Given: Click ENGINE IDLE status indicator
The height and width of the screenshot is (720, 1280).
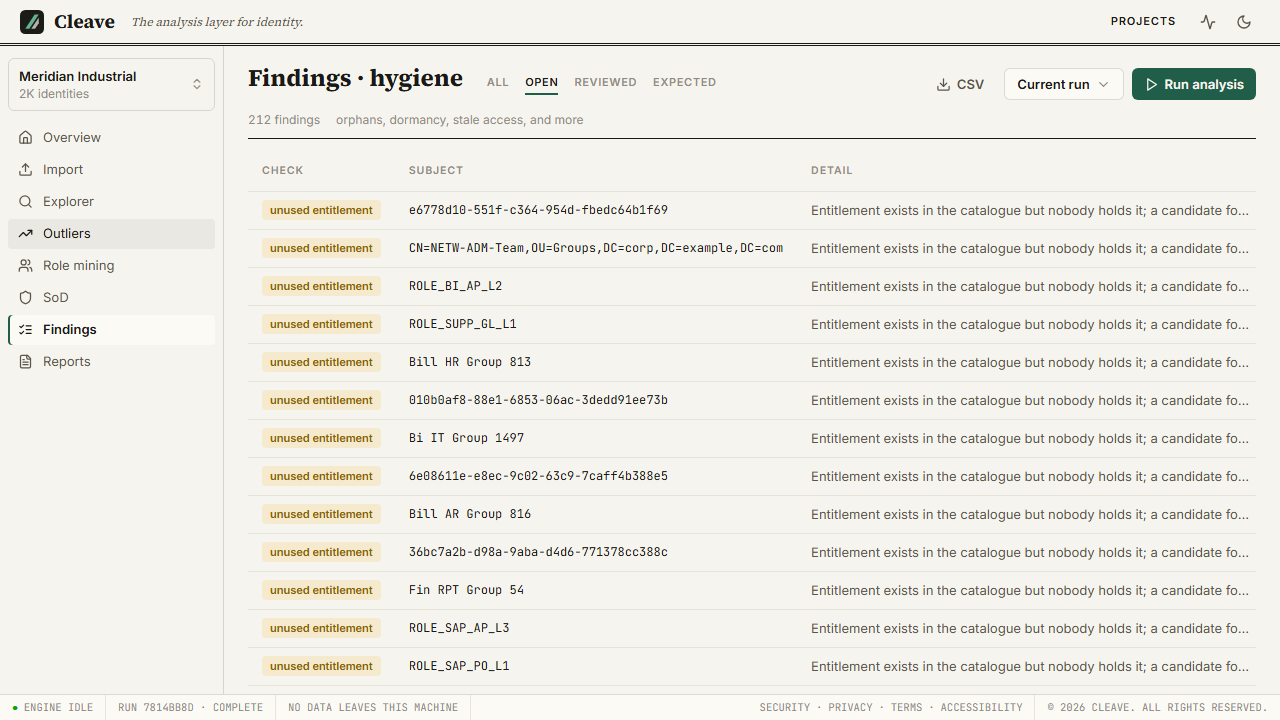Looking at the screenshot, I should pos(52,708).
